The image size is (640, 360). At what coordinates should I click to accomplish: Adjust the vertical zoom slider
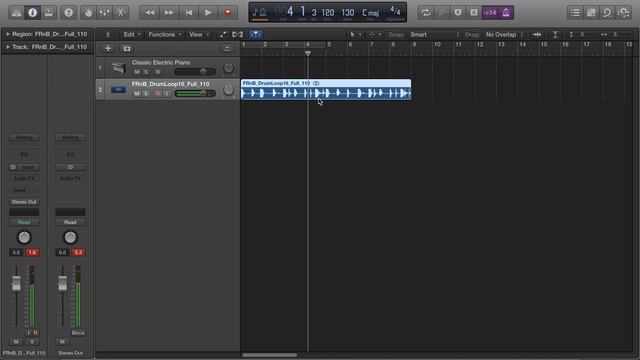click(x=582, y=35)
